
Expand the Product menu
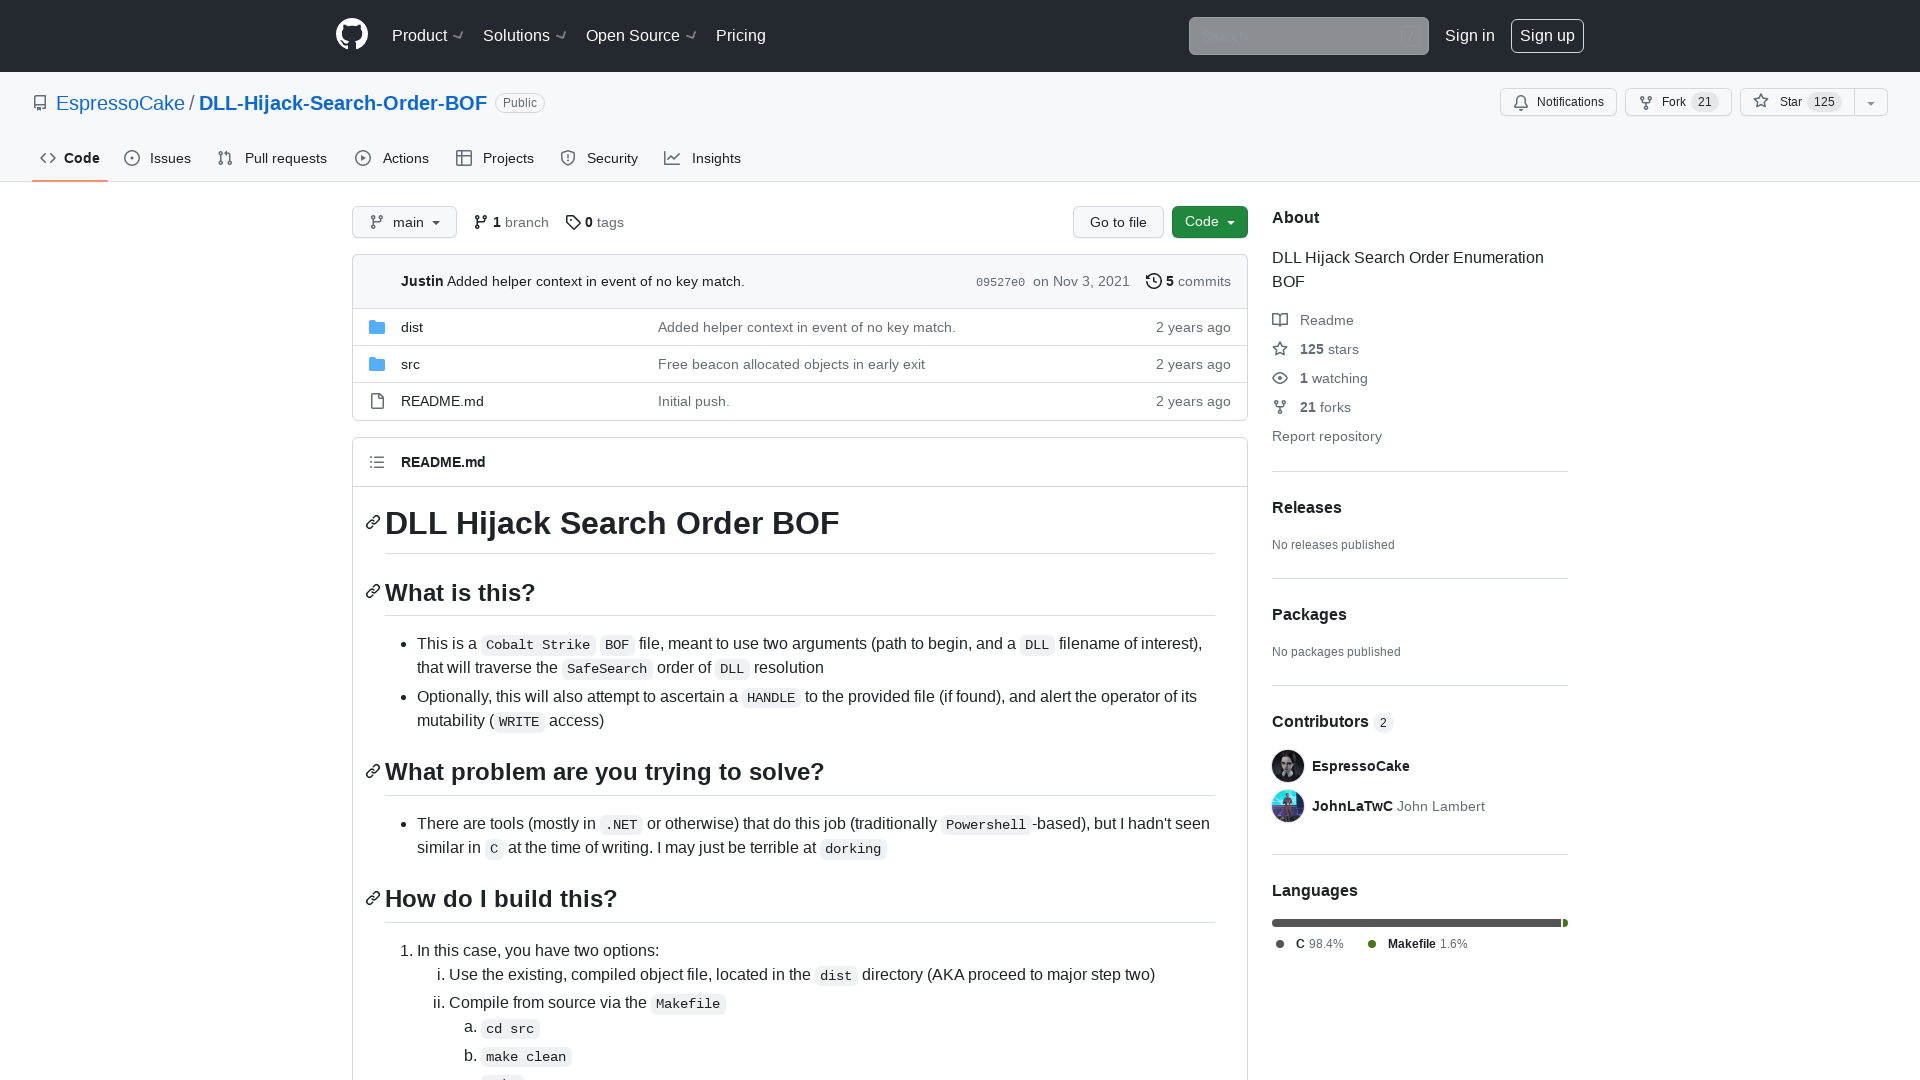[x=428, y=35]
